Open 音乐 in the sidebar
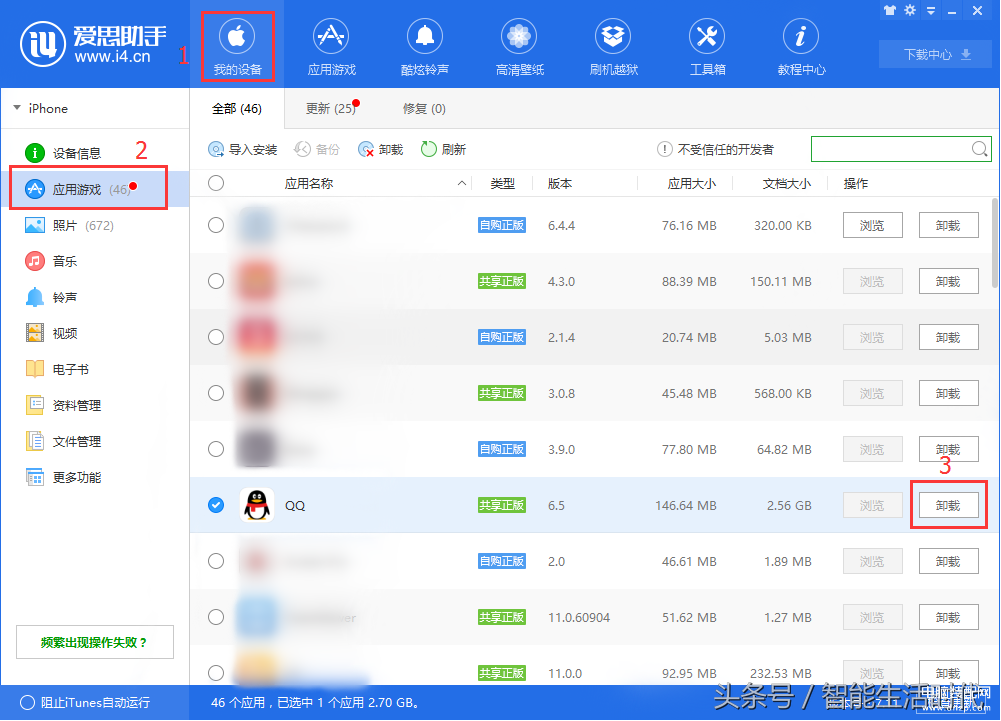The width and height of the screenshot is (1001, 721). (x=51, y=261)
